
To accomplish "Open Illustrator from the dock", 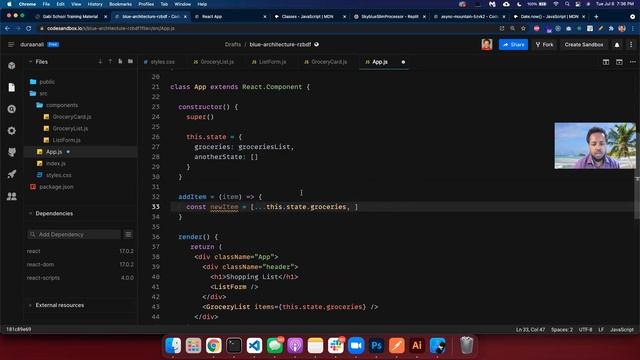I will coord(417,346).
